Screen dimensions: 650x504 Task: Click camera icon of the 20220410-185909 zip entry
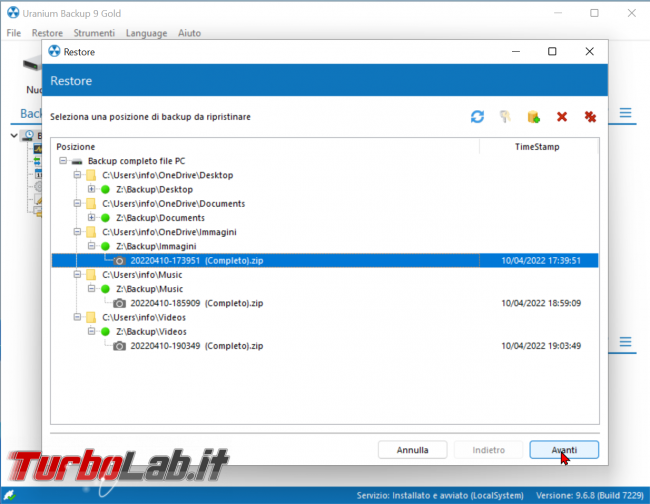(x=119, y=303)
